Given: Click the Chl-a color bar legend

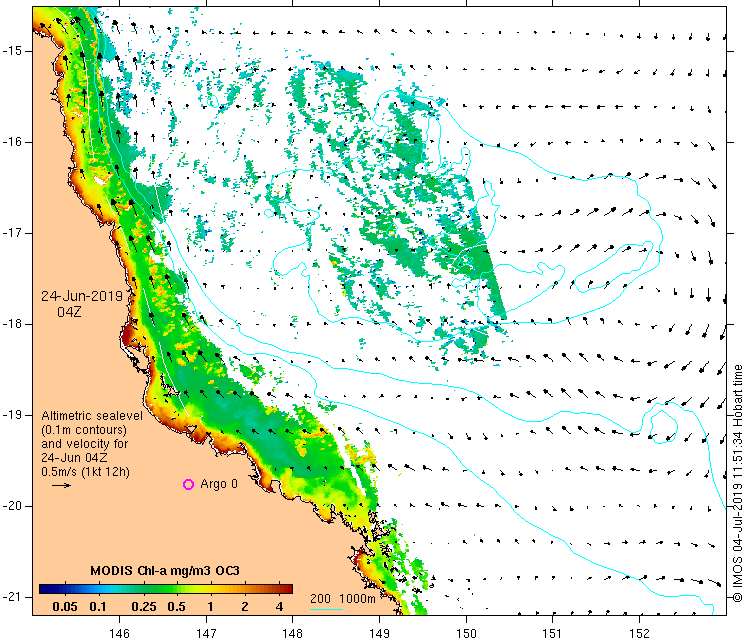Looking at the screenshot, I should (x=165, y=589).
